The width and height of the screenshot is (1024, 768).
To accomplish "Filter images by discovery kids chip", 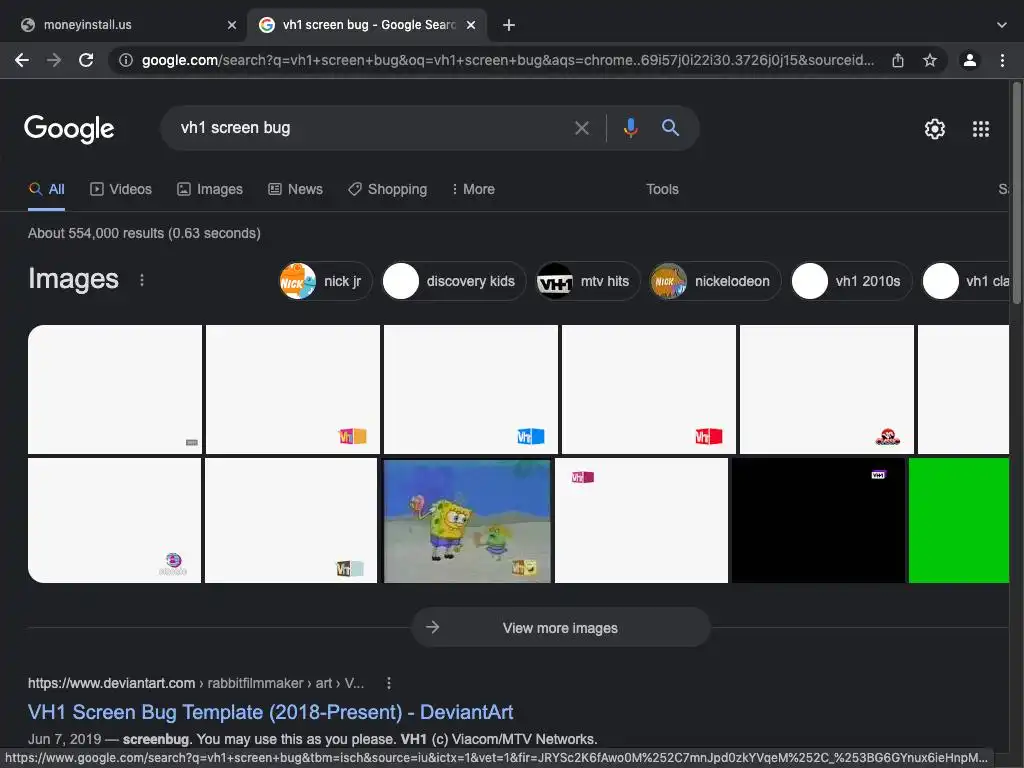I will click(x=454, y=281).
